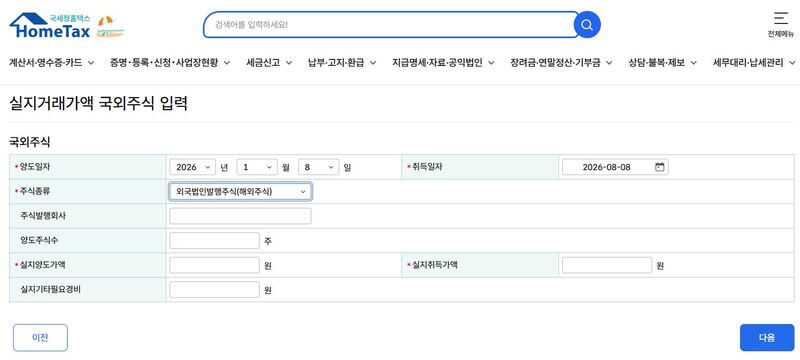Image resolution: width=800 pixels, height=360 pixels.
Task: Open the calendar icon in 취득일자 field
Action: [x=660, y=167]
